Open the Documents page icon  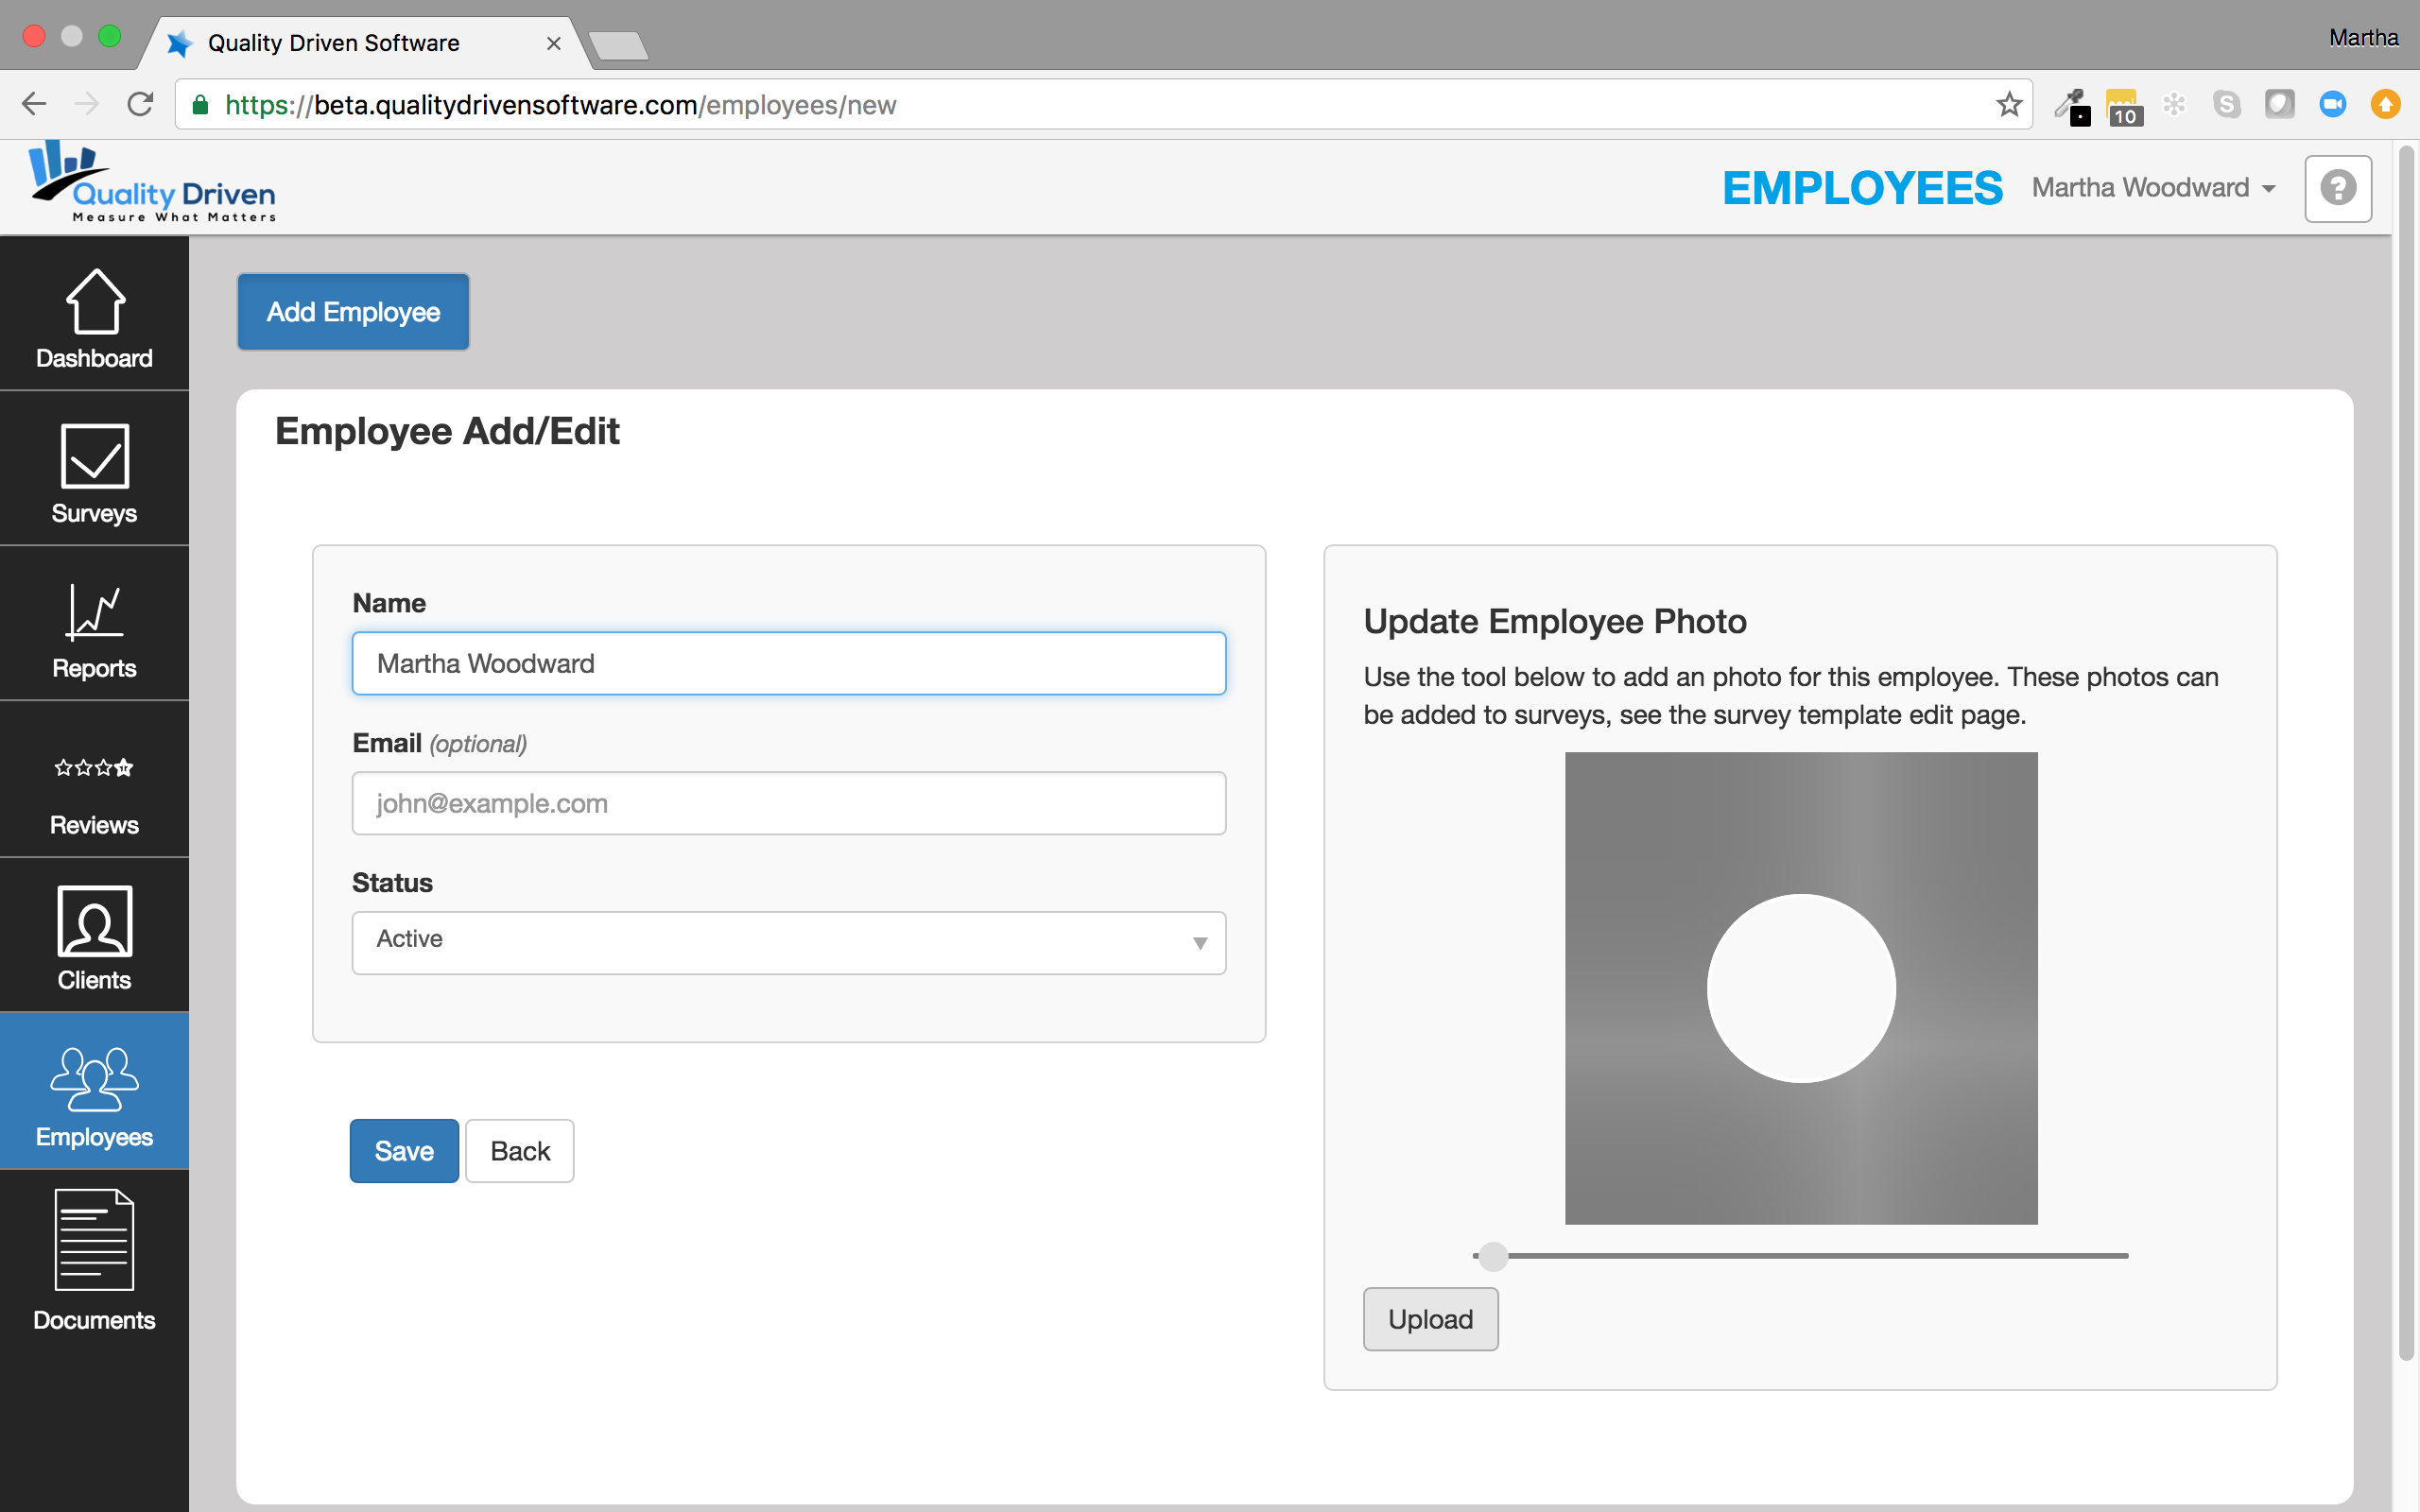pos(95,1240)
